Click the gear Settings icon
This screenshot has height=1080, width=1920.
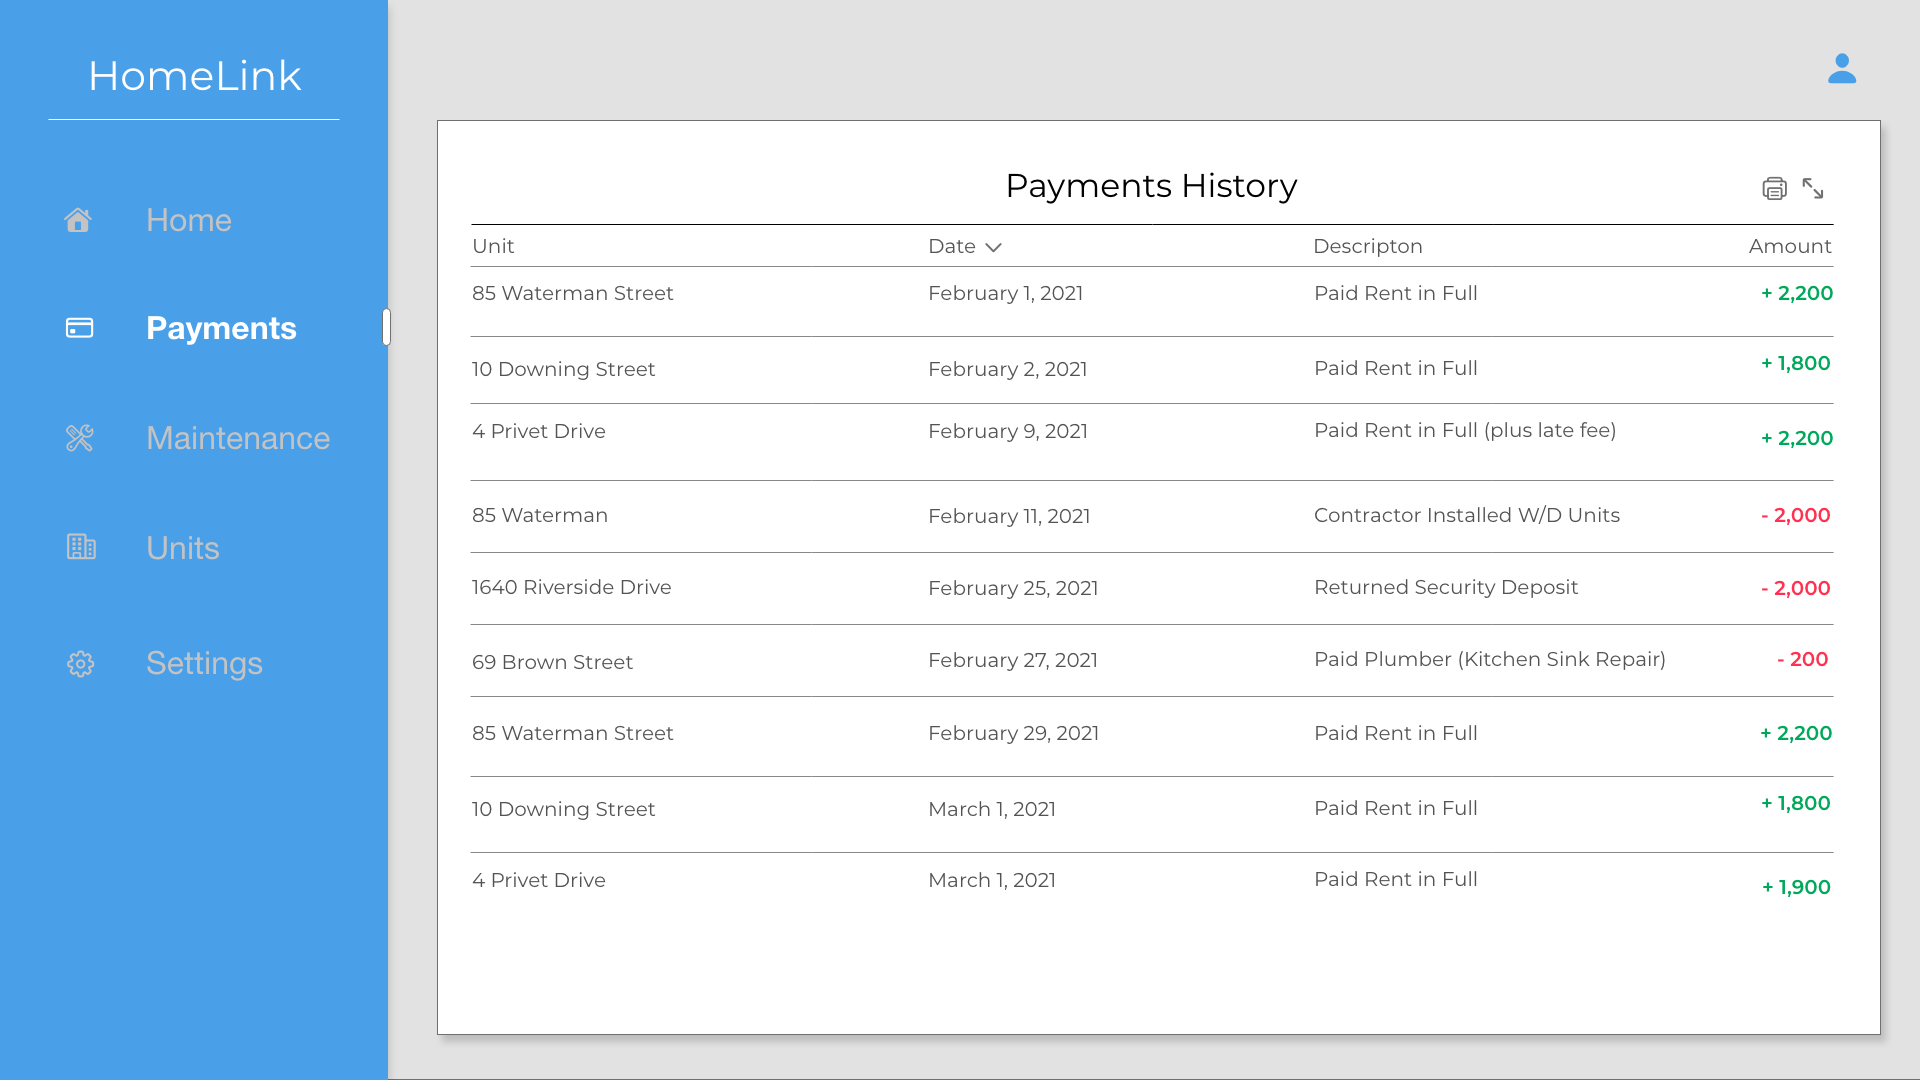[80, 664]
